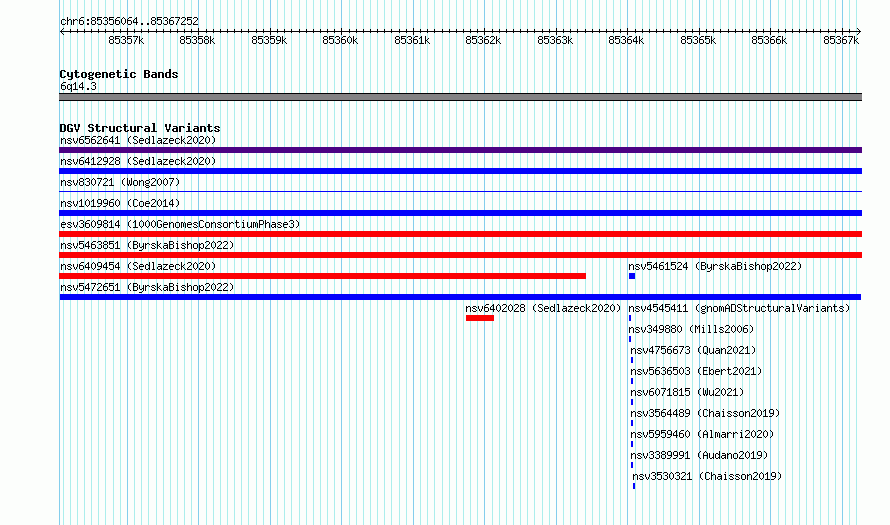Open nsv6402028 (Sedlazeck2020) variant label
The width and height of the screenshot is (890, 525).
coord(543,308)
